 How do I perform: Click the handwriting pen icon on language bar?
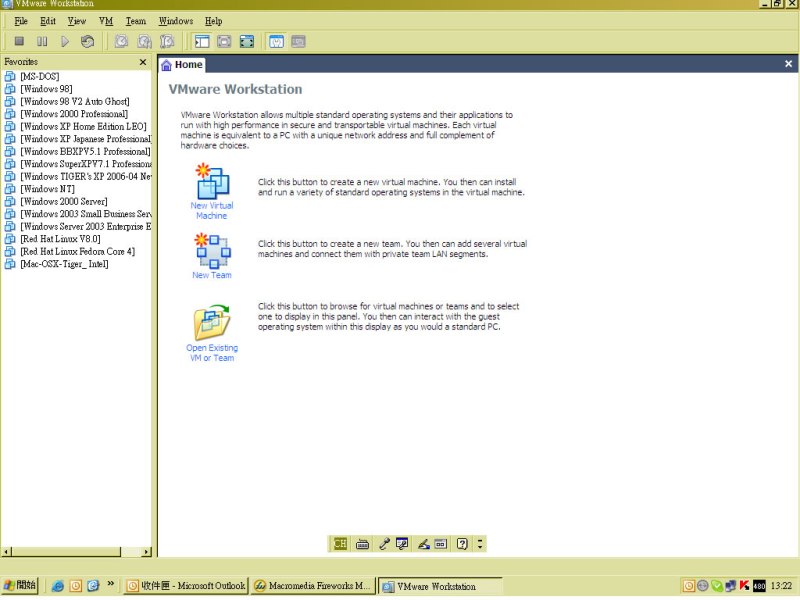[x=423, y=544]
